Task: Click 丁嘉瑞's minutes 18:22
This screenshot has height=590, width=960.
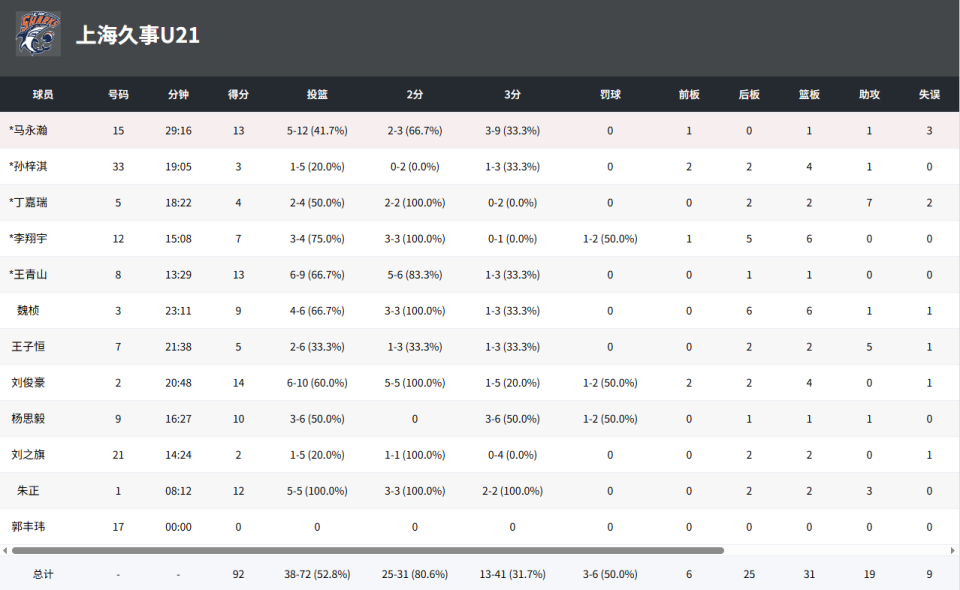Action: point(178,203)
